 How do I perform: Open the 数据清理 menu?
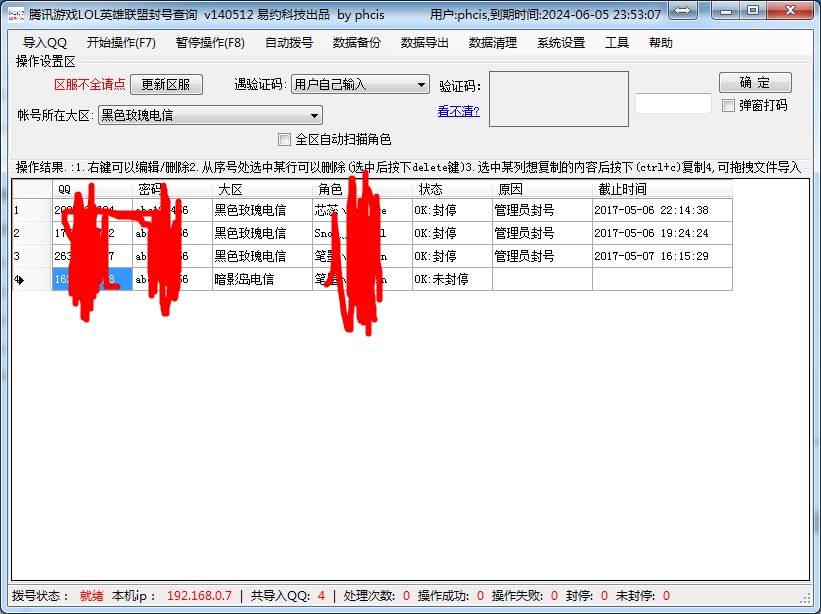point(493,43)
